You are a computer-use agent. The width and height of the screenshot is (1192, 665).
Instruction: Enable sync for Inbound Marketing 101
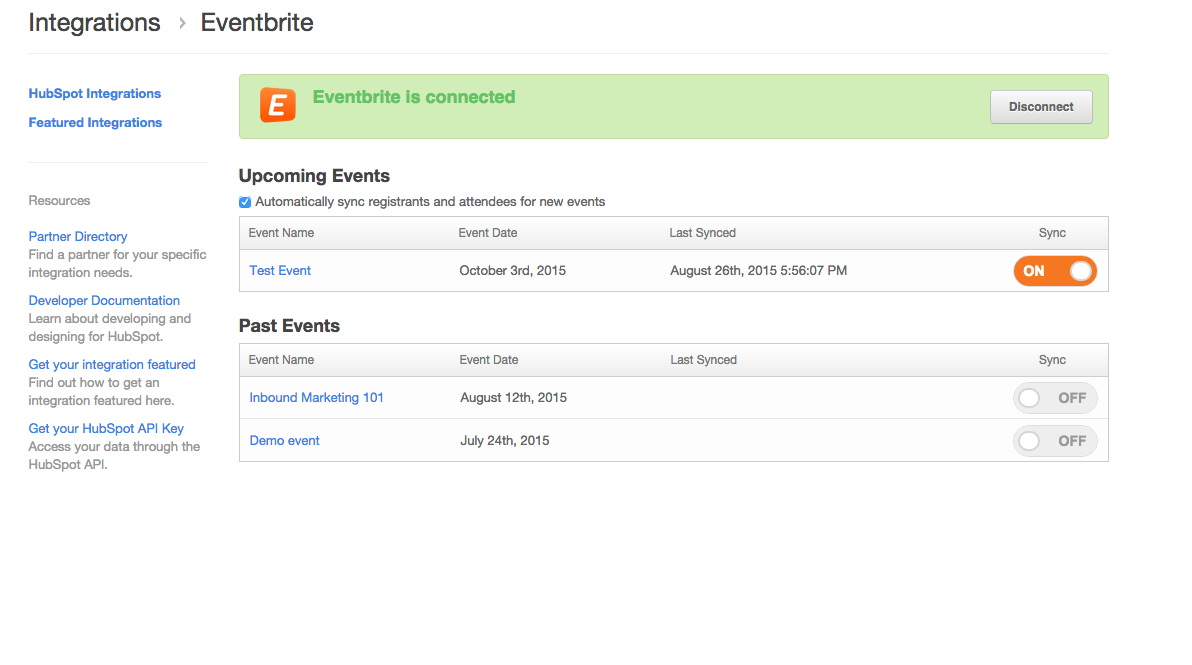[1054, 397]
